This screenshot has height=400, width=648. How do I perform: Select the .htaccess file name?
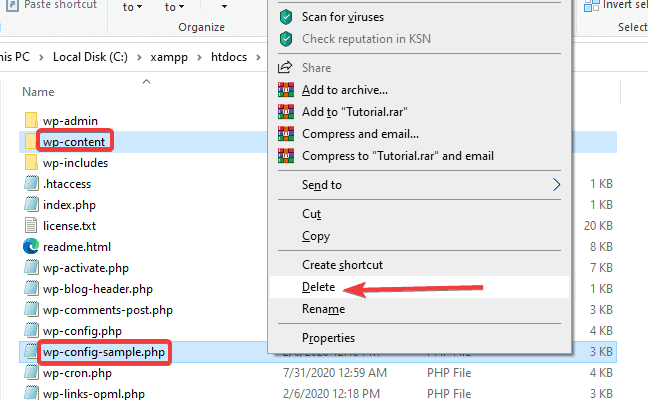(67, 184)
